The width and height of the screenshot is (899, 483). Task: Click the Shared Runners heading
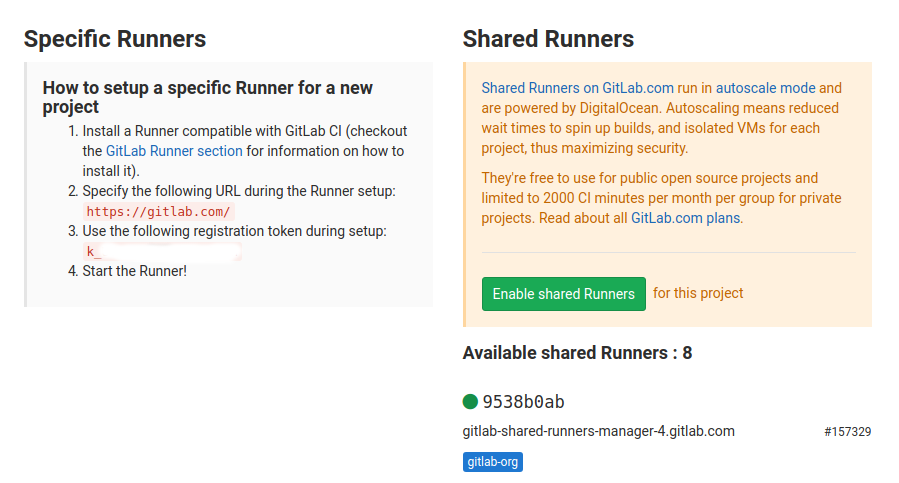[548, 39]
